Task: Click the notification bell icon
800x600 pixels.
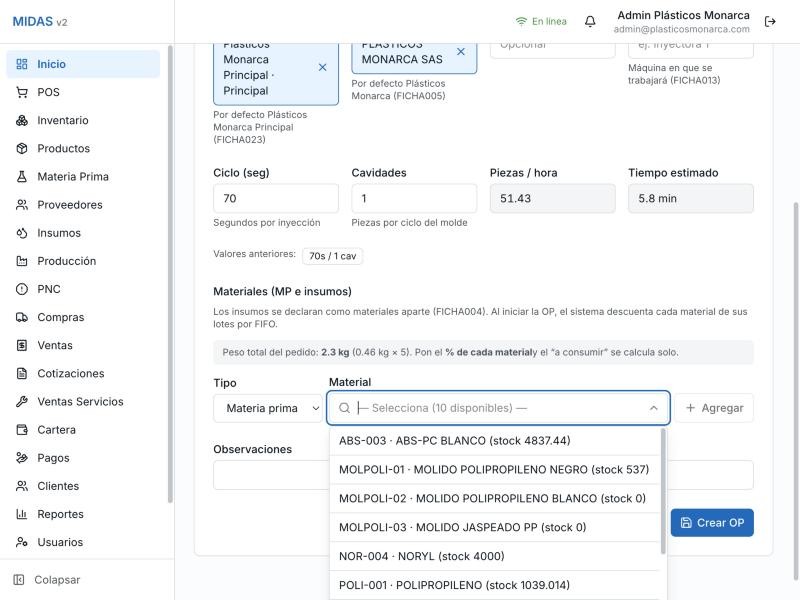Action: click(x=590, y=21)
